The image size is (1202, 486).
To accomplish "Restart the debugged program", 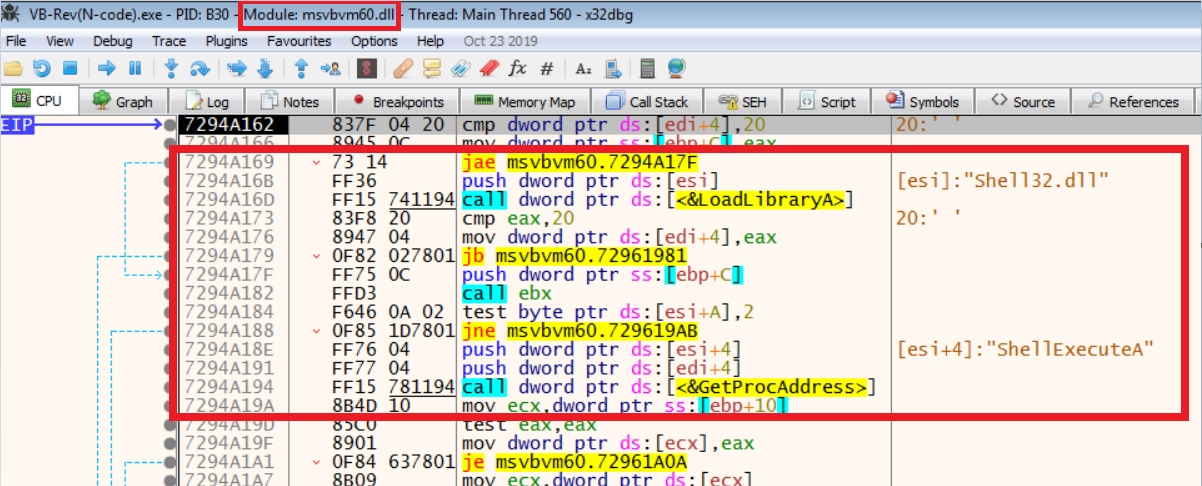I will [x=41, y=69].
